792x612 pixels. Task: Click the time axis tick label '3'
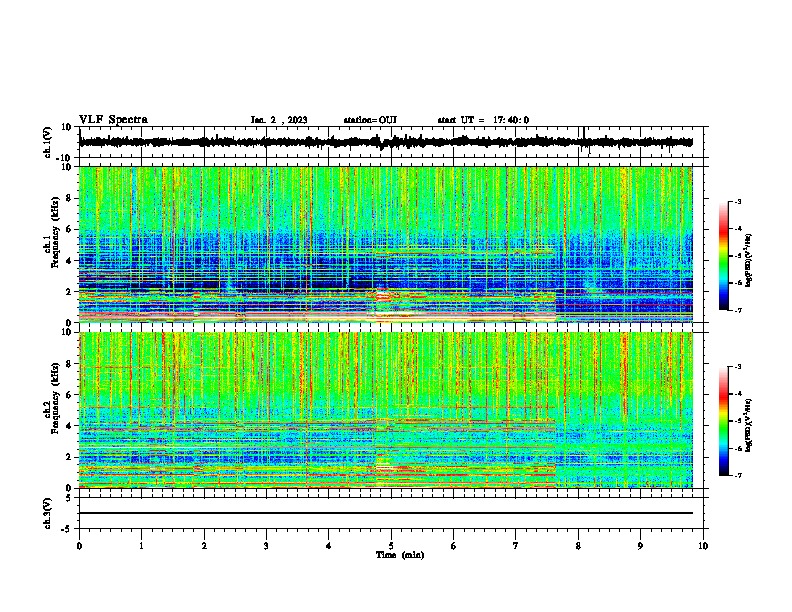coord(266,546)
